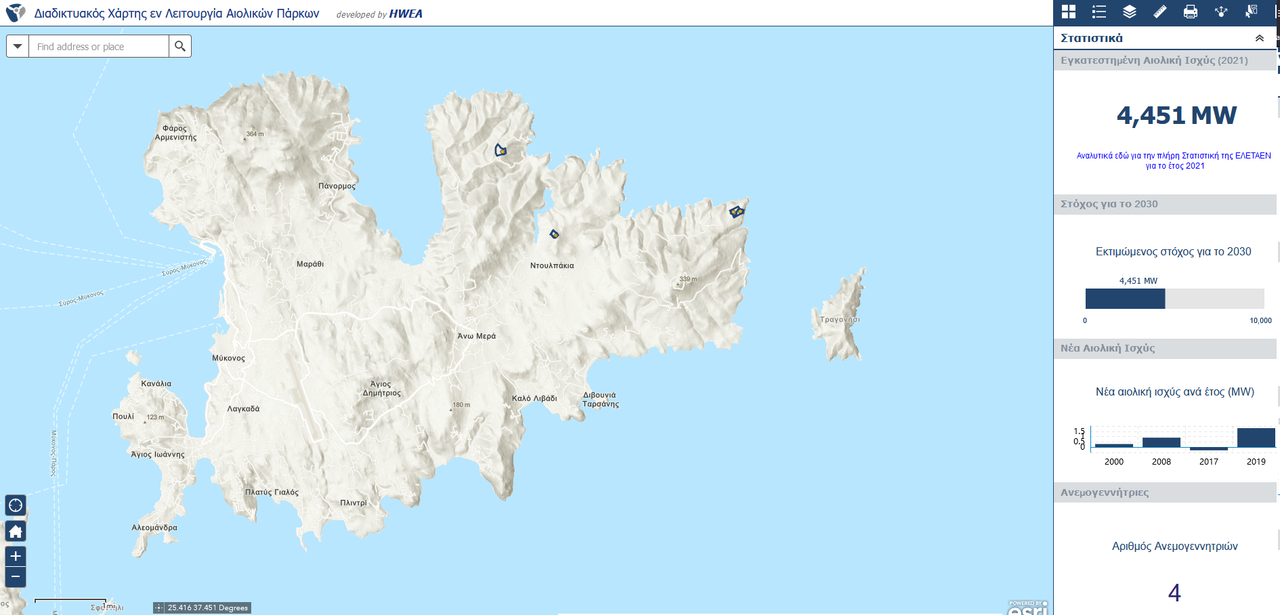Image resolution: width=1280 pixels, height=615 pixels.
Task: Click the Πάνορμος label on map
Action: (337, 186)
